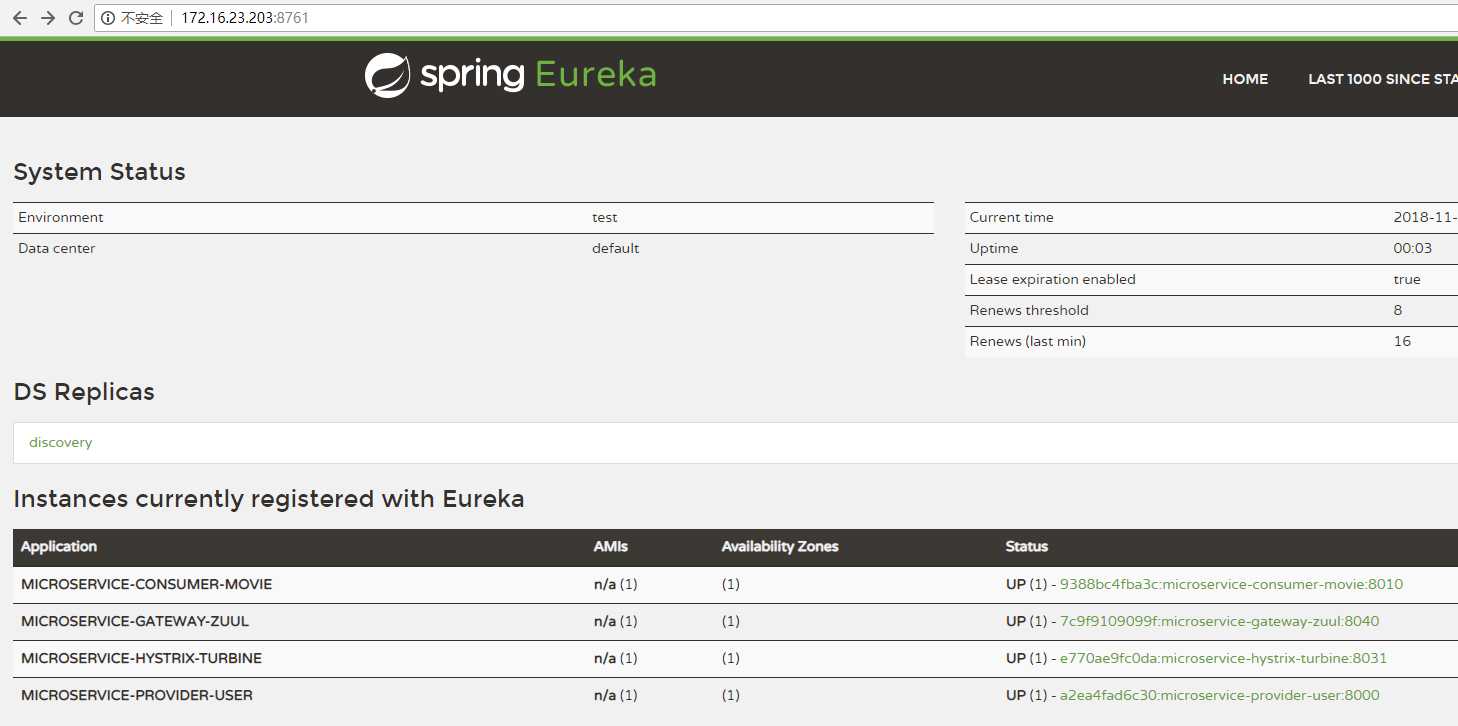This screenshot has width=1458, height=726.
Task: Click the '16' renews last min value
Action: click(1402, 341)
